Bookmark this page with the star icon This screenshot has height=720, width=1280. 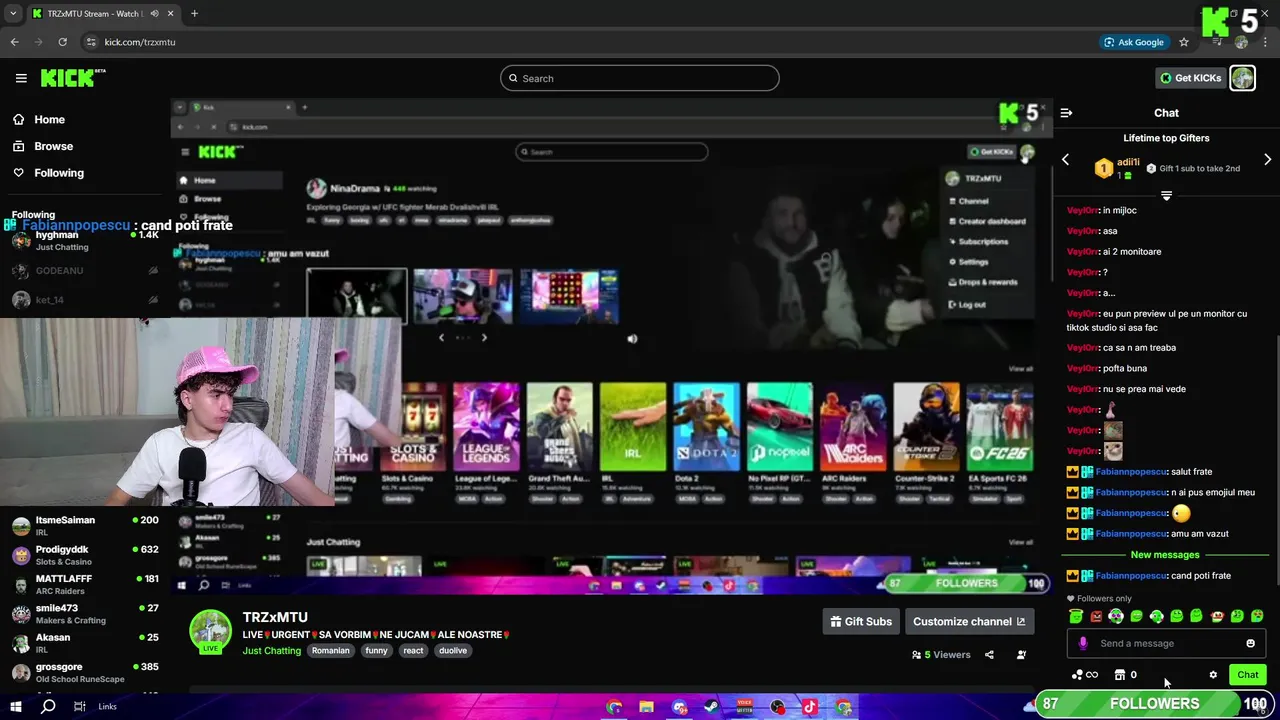1184,42
